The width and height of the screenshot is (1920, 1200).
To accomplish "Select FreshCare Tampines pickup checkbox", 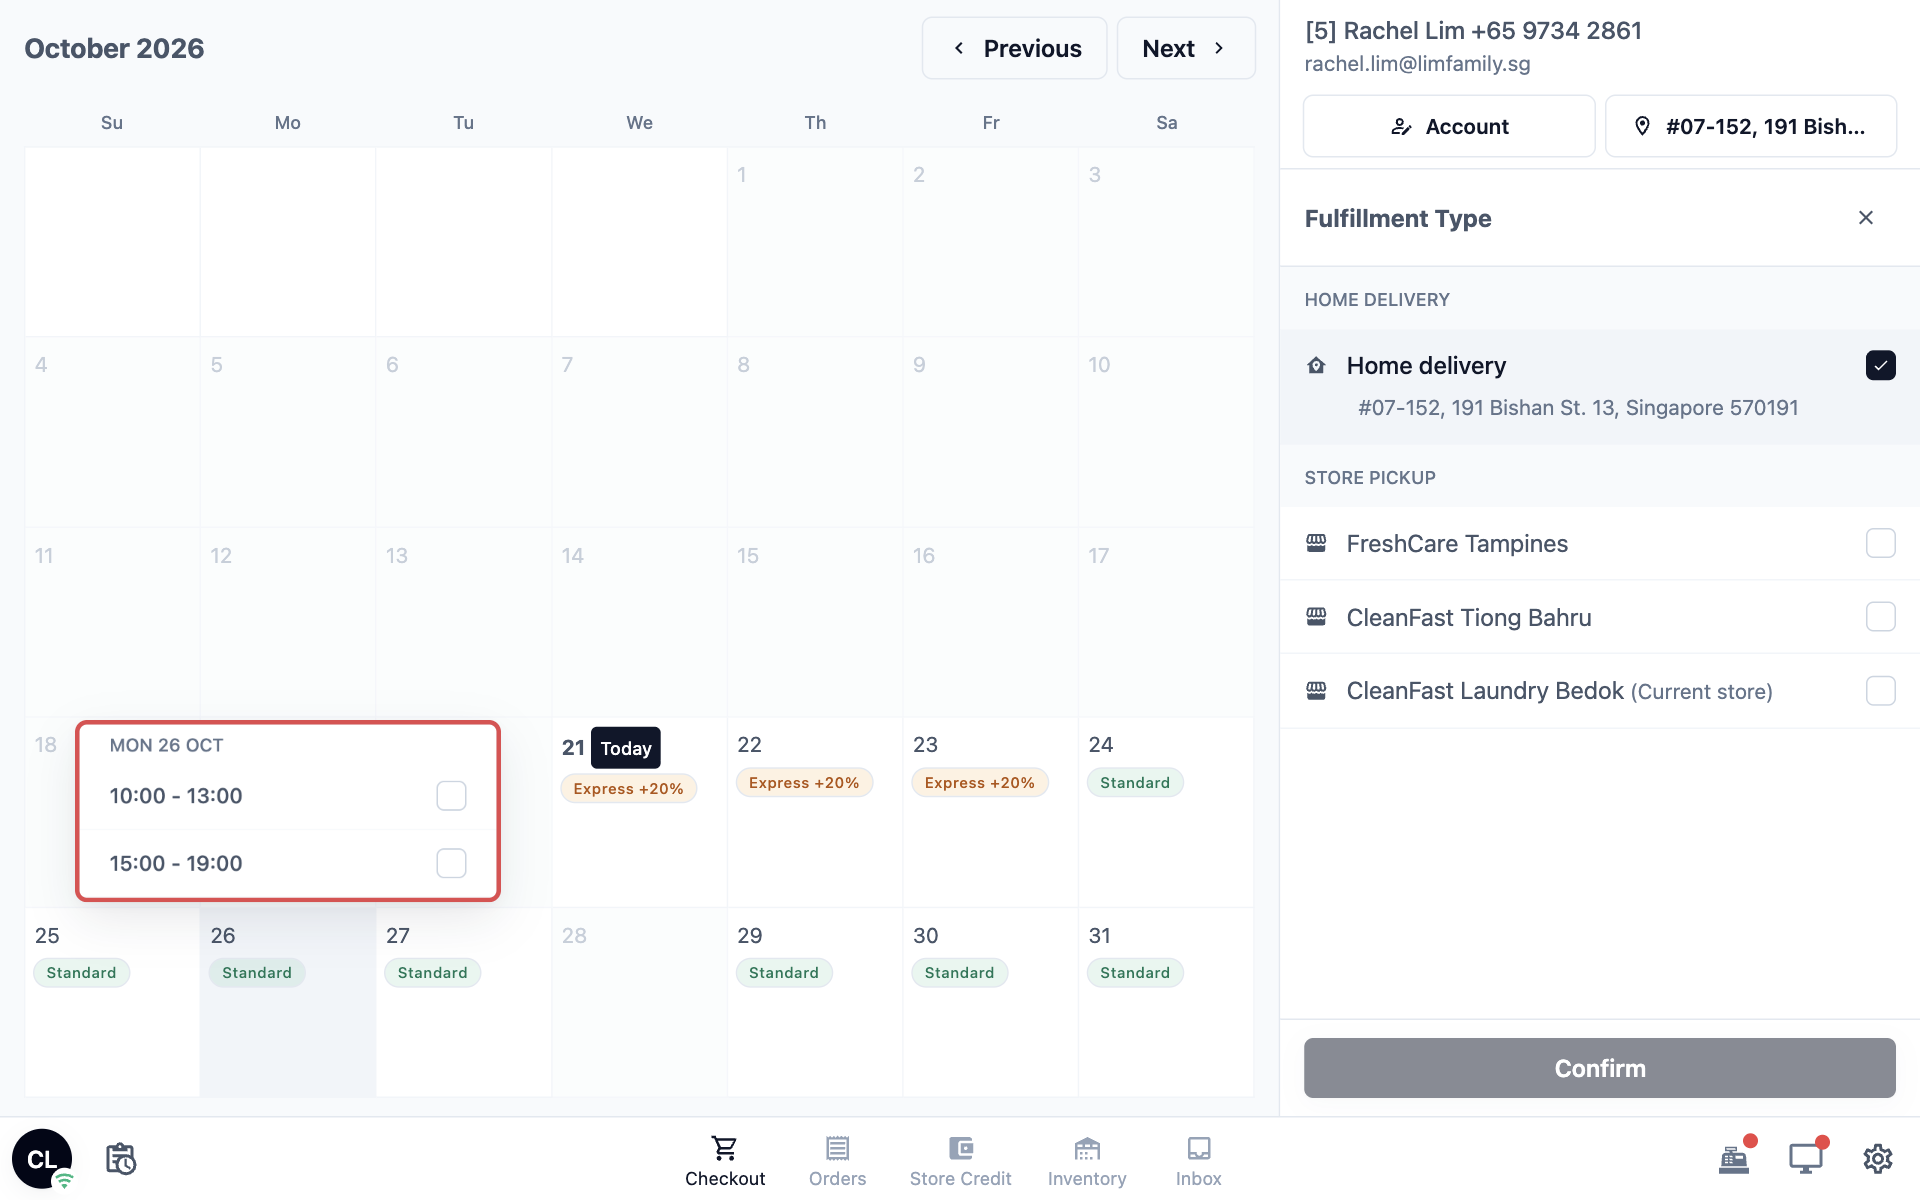I will (1880, 543).
